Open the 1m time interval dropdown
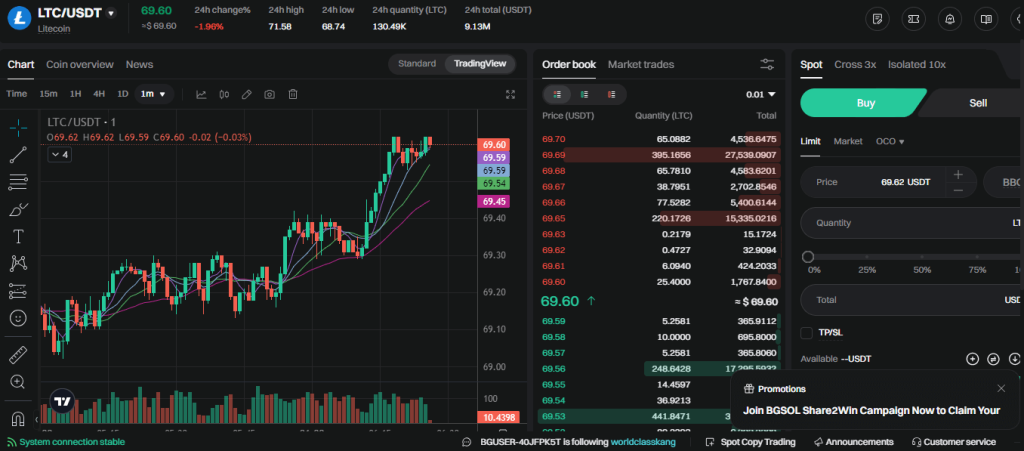 154,94
